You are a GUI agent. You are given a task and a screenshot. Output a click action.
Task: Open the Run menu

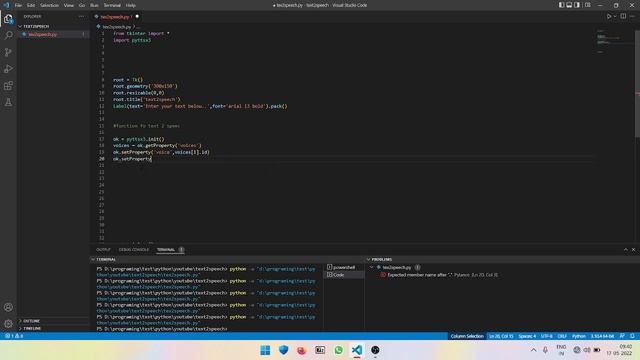tap(94, 5)
